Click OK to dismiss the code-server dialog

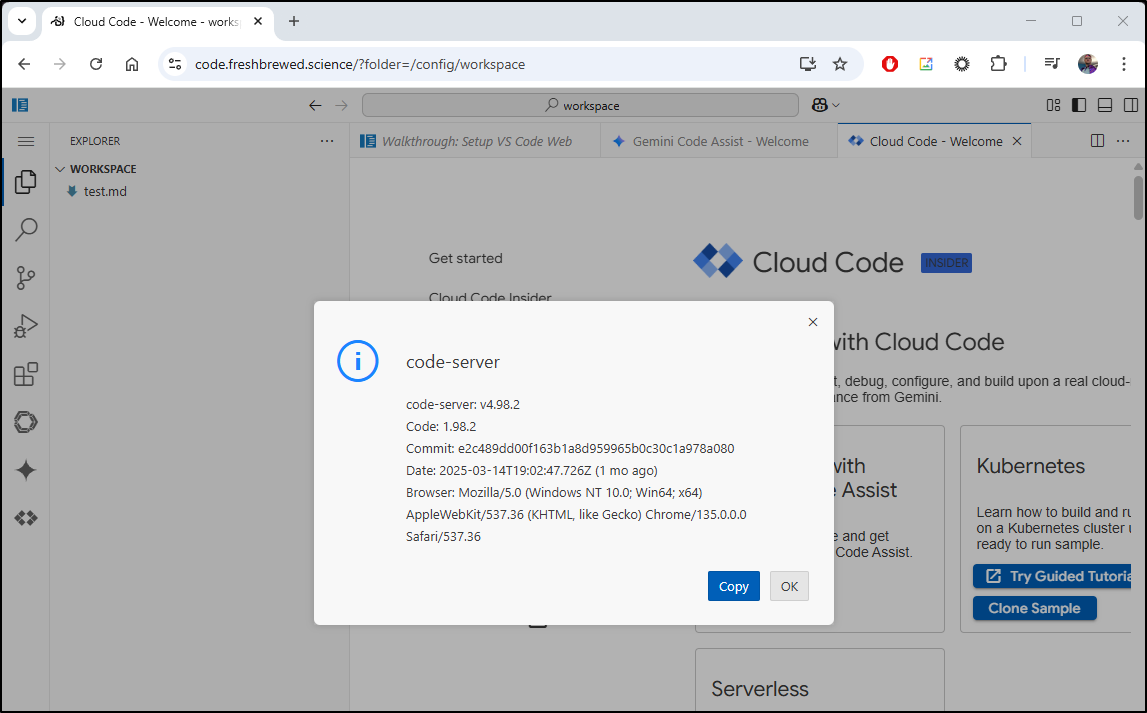tap(789, 586)
